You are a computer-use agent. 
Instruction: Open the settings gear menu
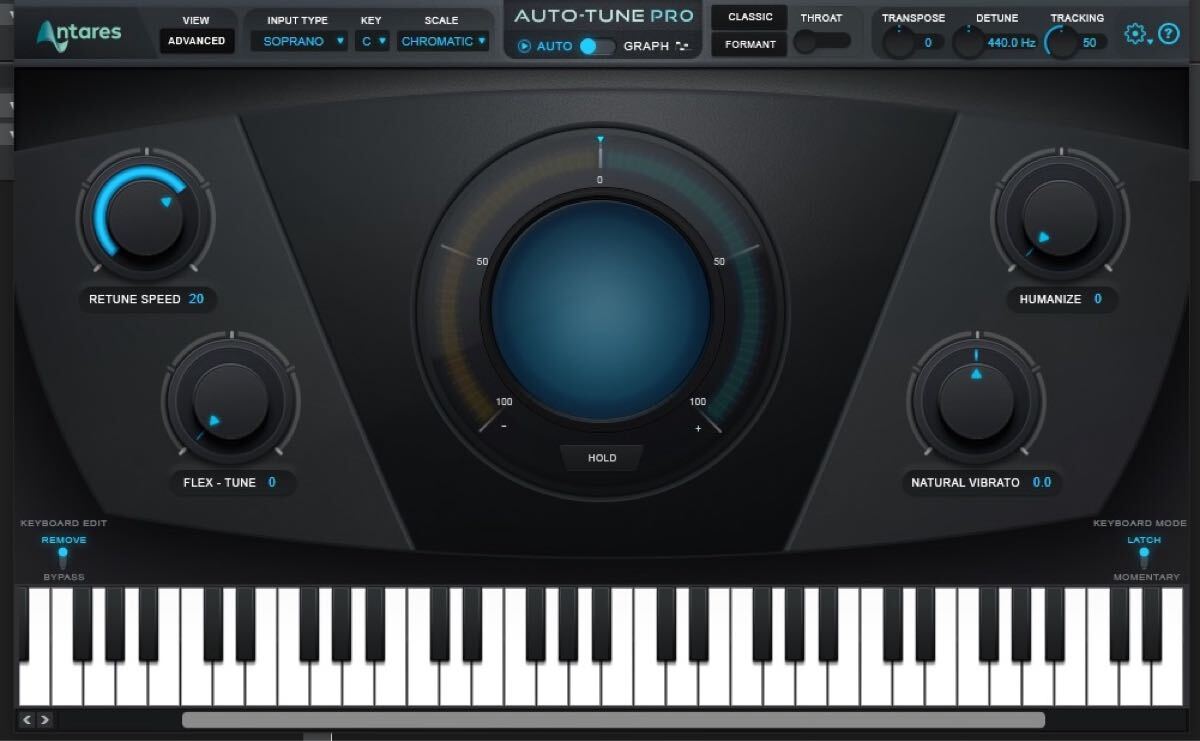coord(1135,33)
